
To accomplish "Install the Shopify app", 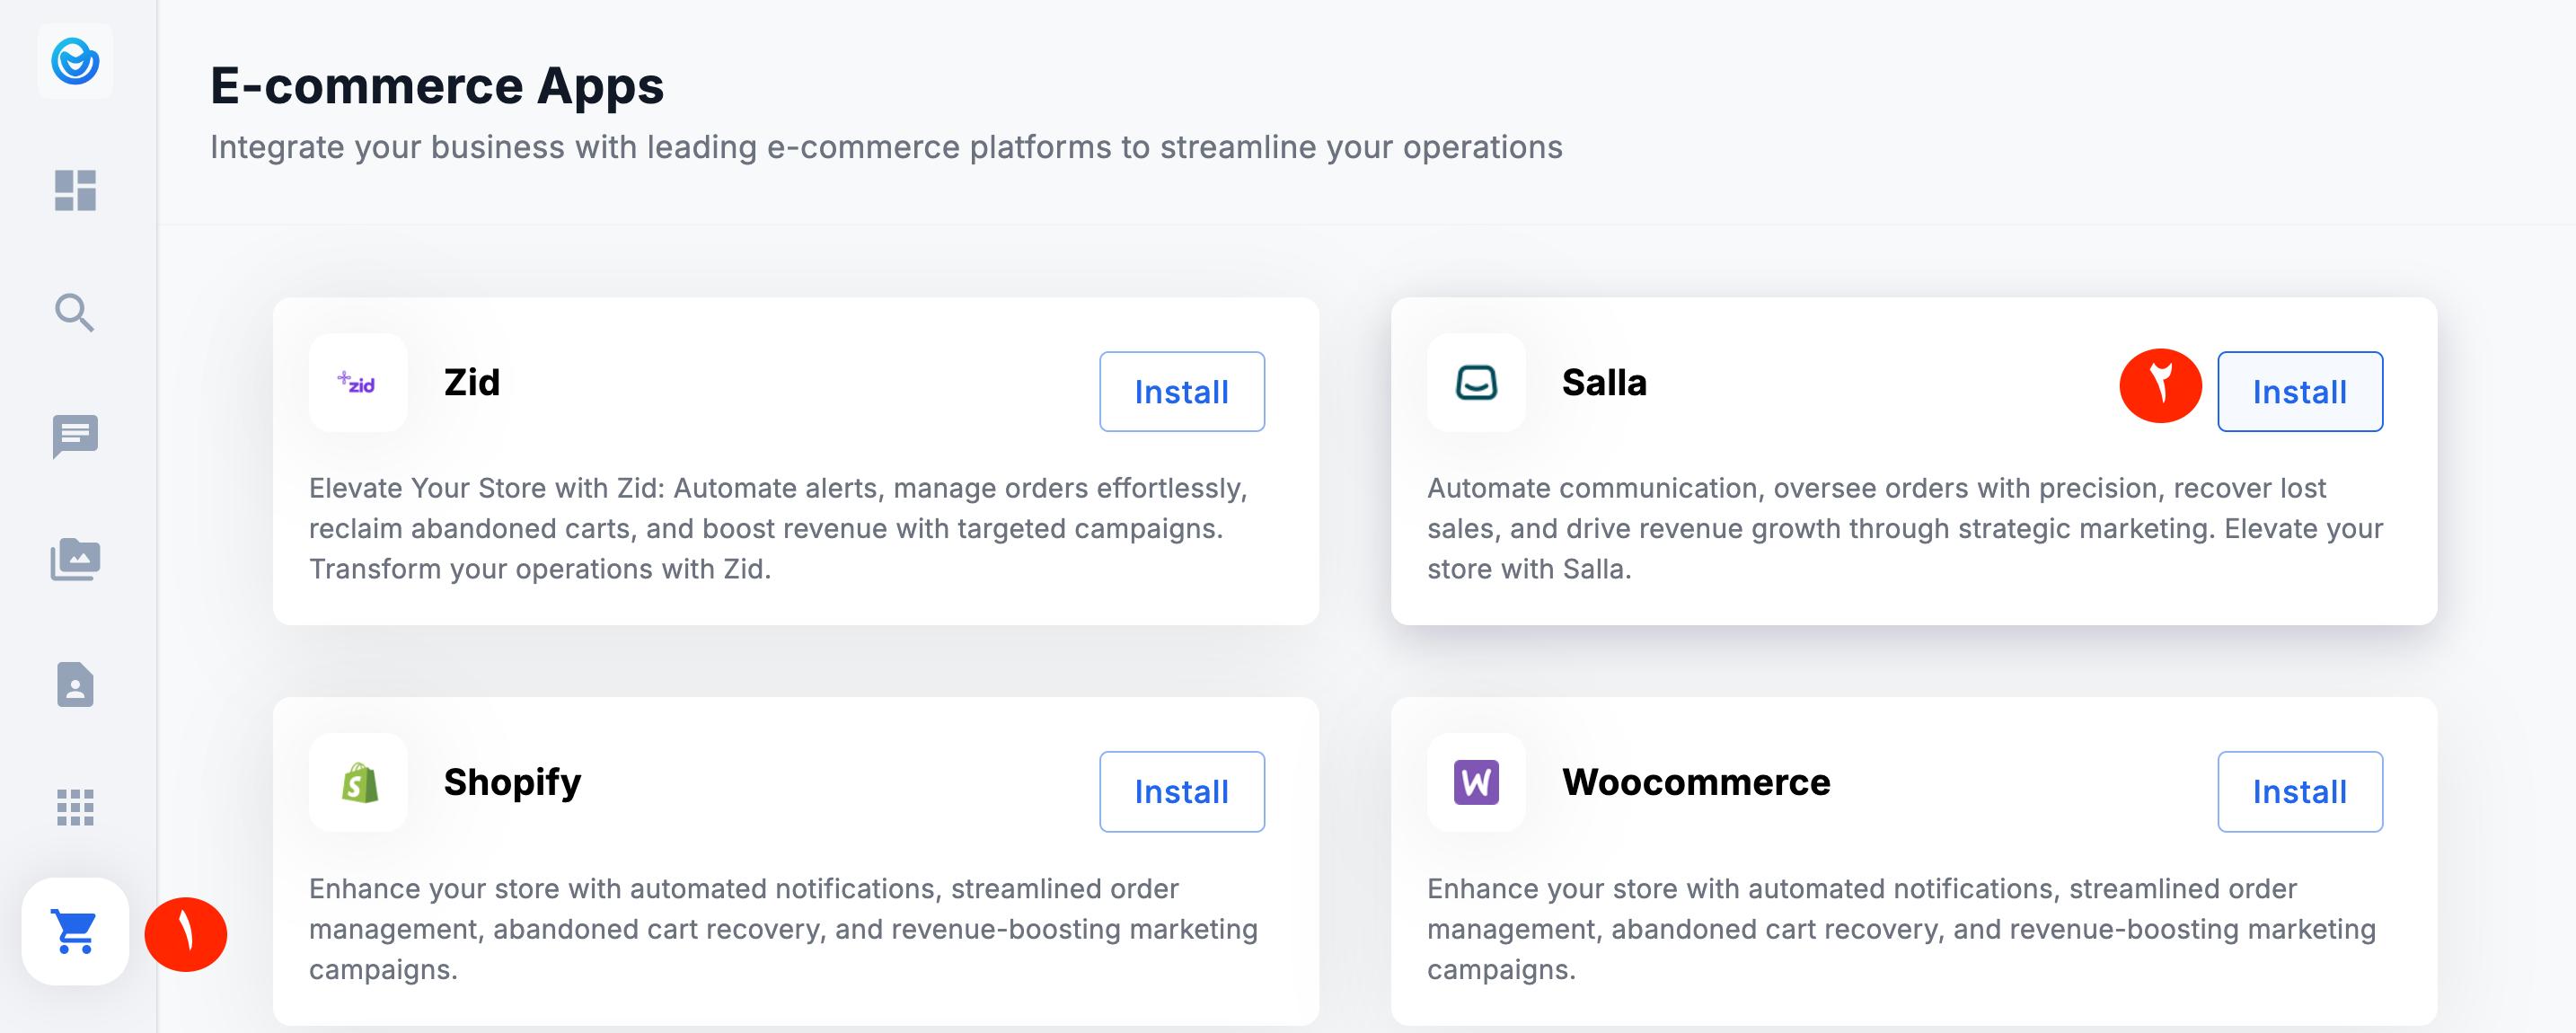I will click(1182, 792).
